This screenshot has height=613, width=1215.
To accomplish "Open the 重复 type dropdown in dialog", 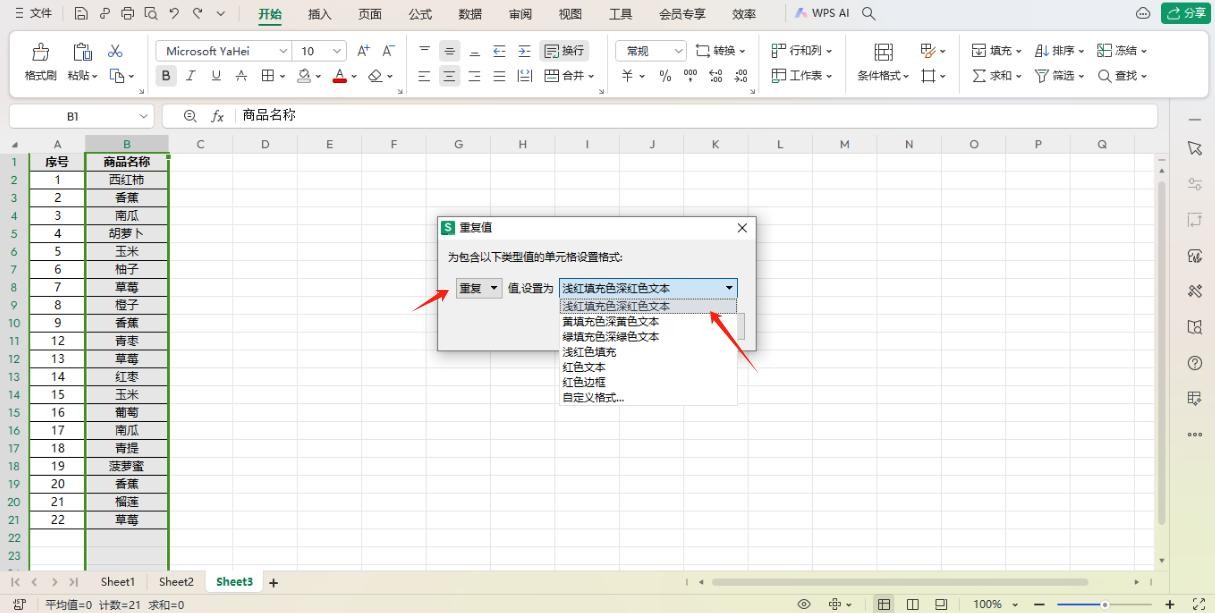I will [x=479, y=288].
